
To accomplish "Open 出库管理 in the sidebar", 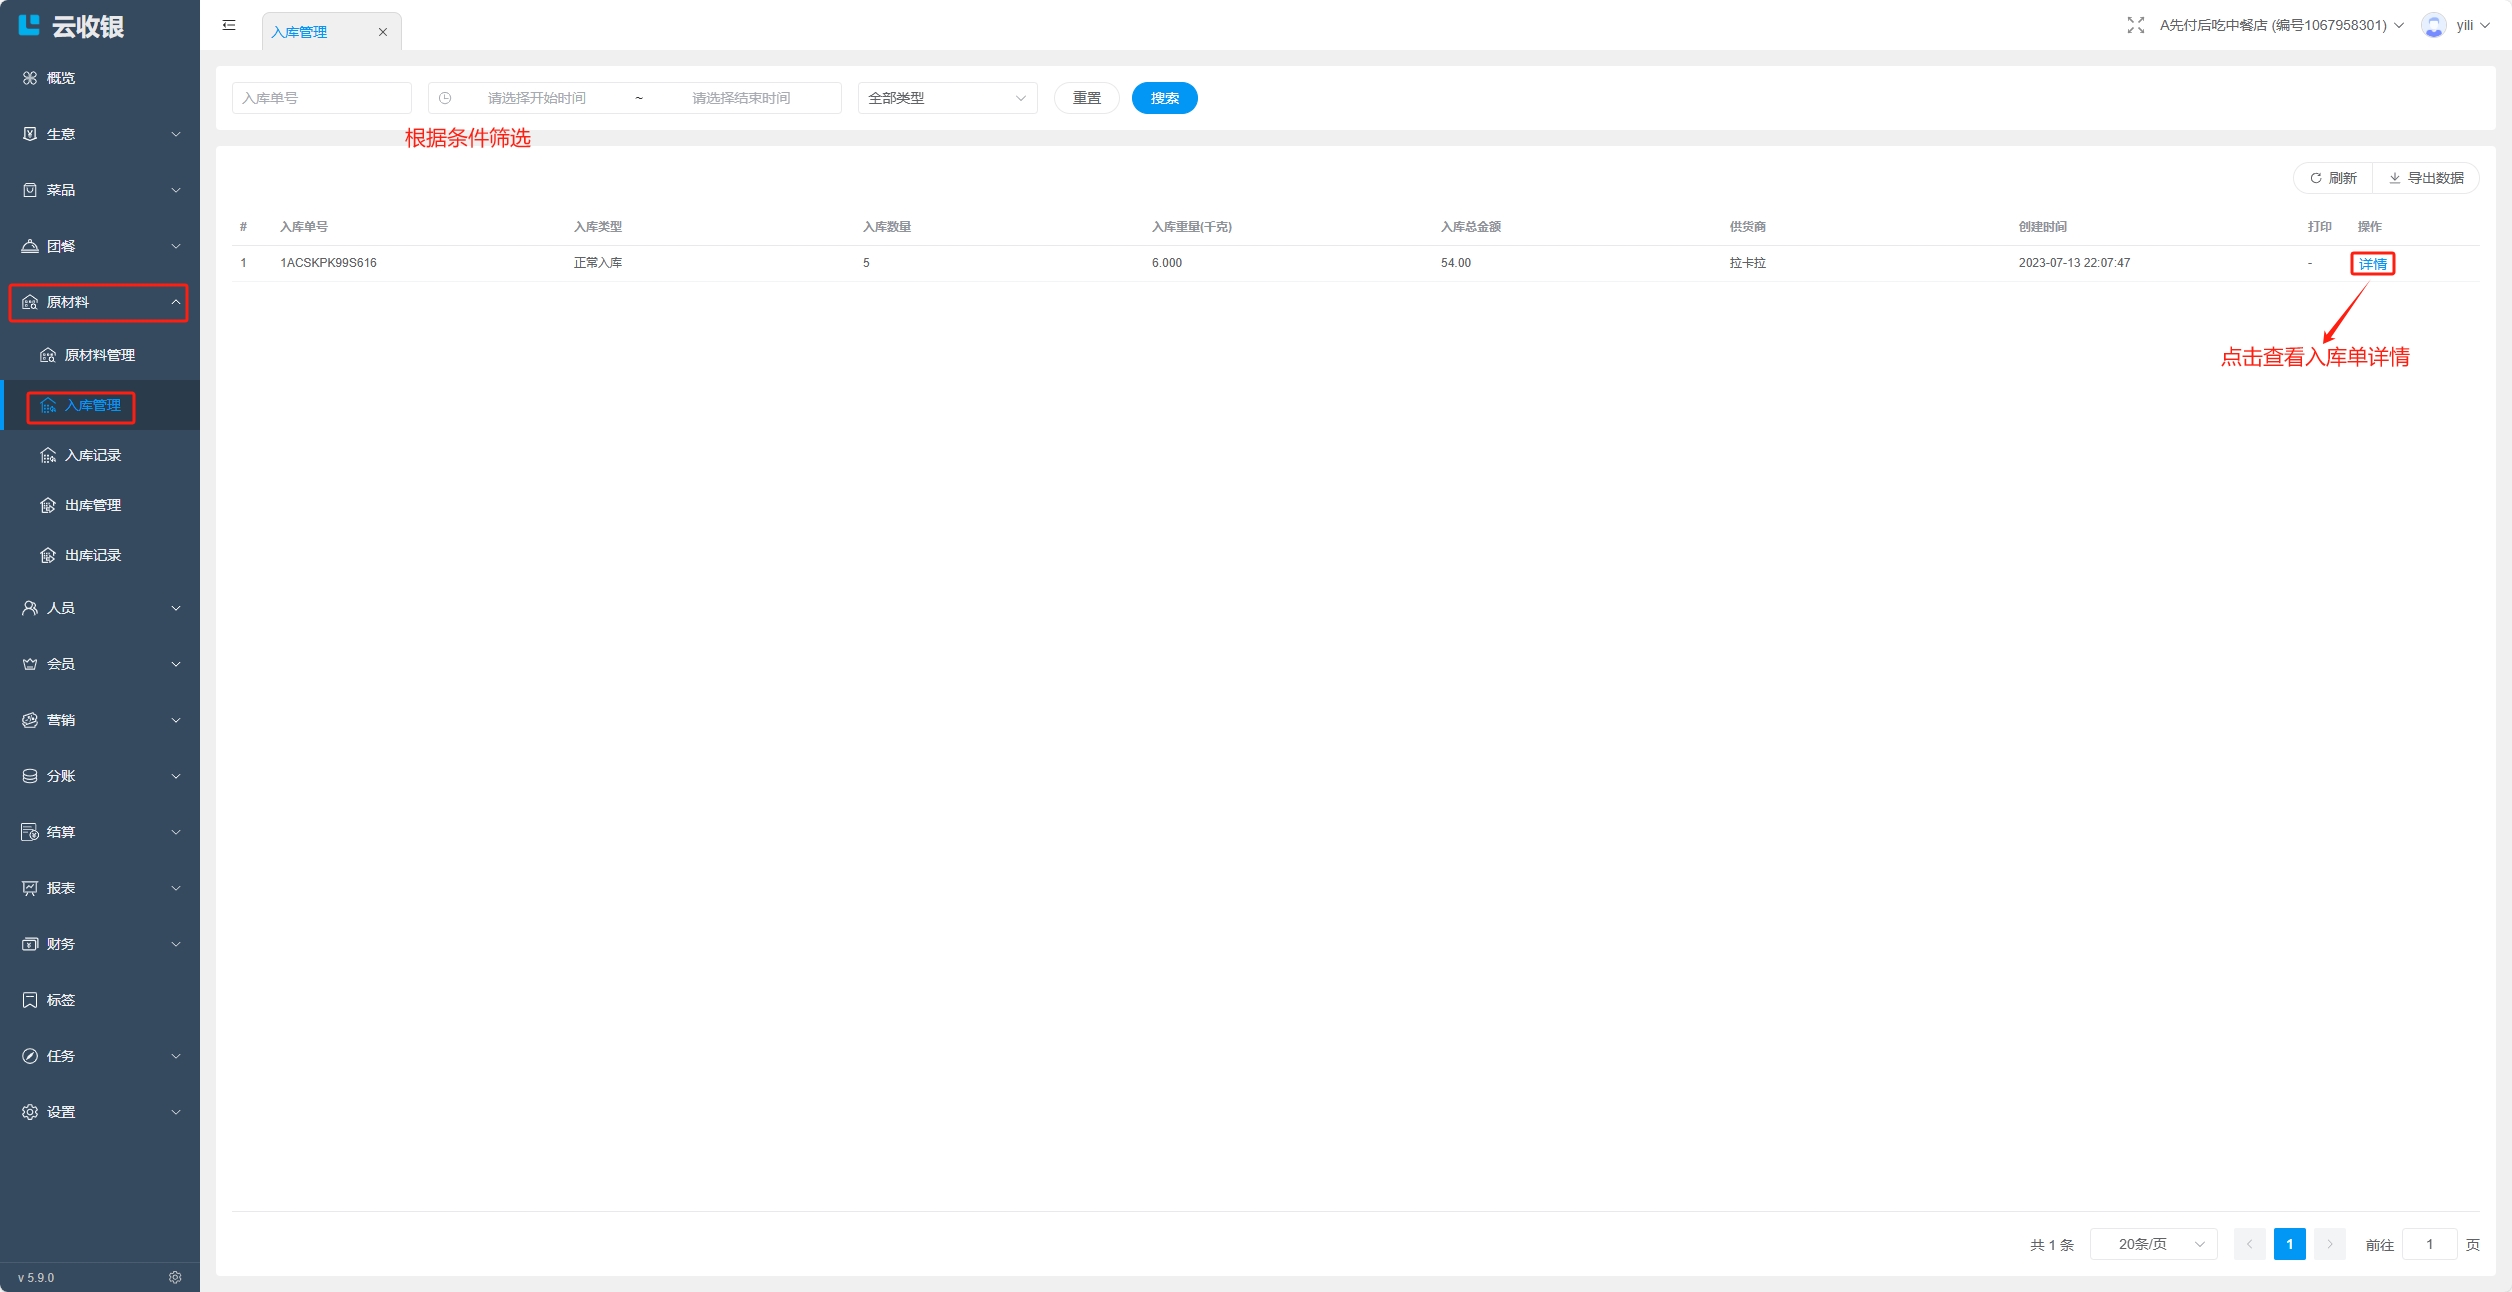I will 92,505.
